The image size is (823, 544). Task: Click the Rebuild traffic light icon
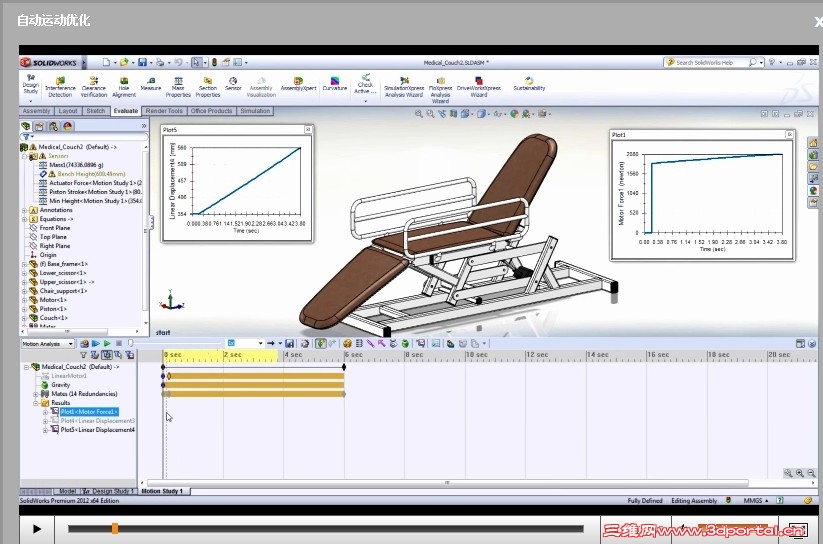[214, 62]
